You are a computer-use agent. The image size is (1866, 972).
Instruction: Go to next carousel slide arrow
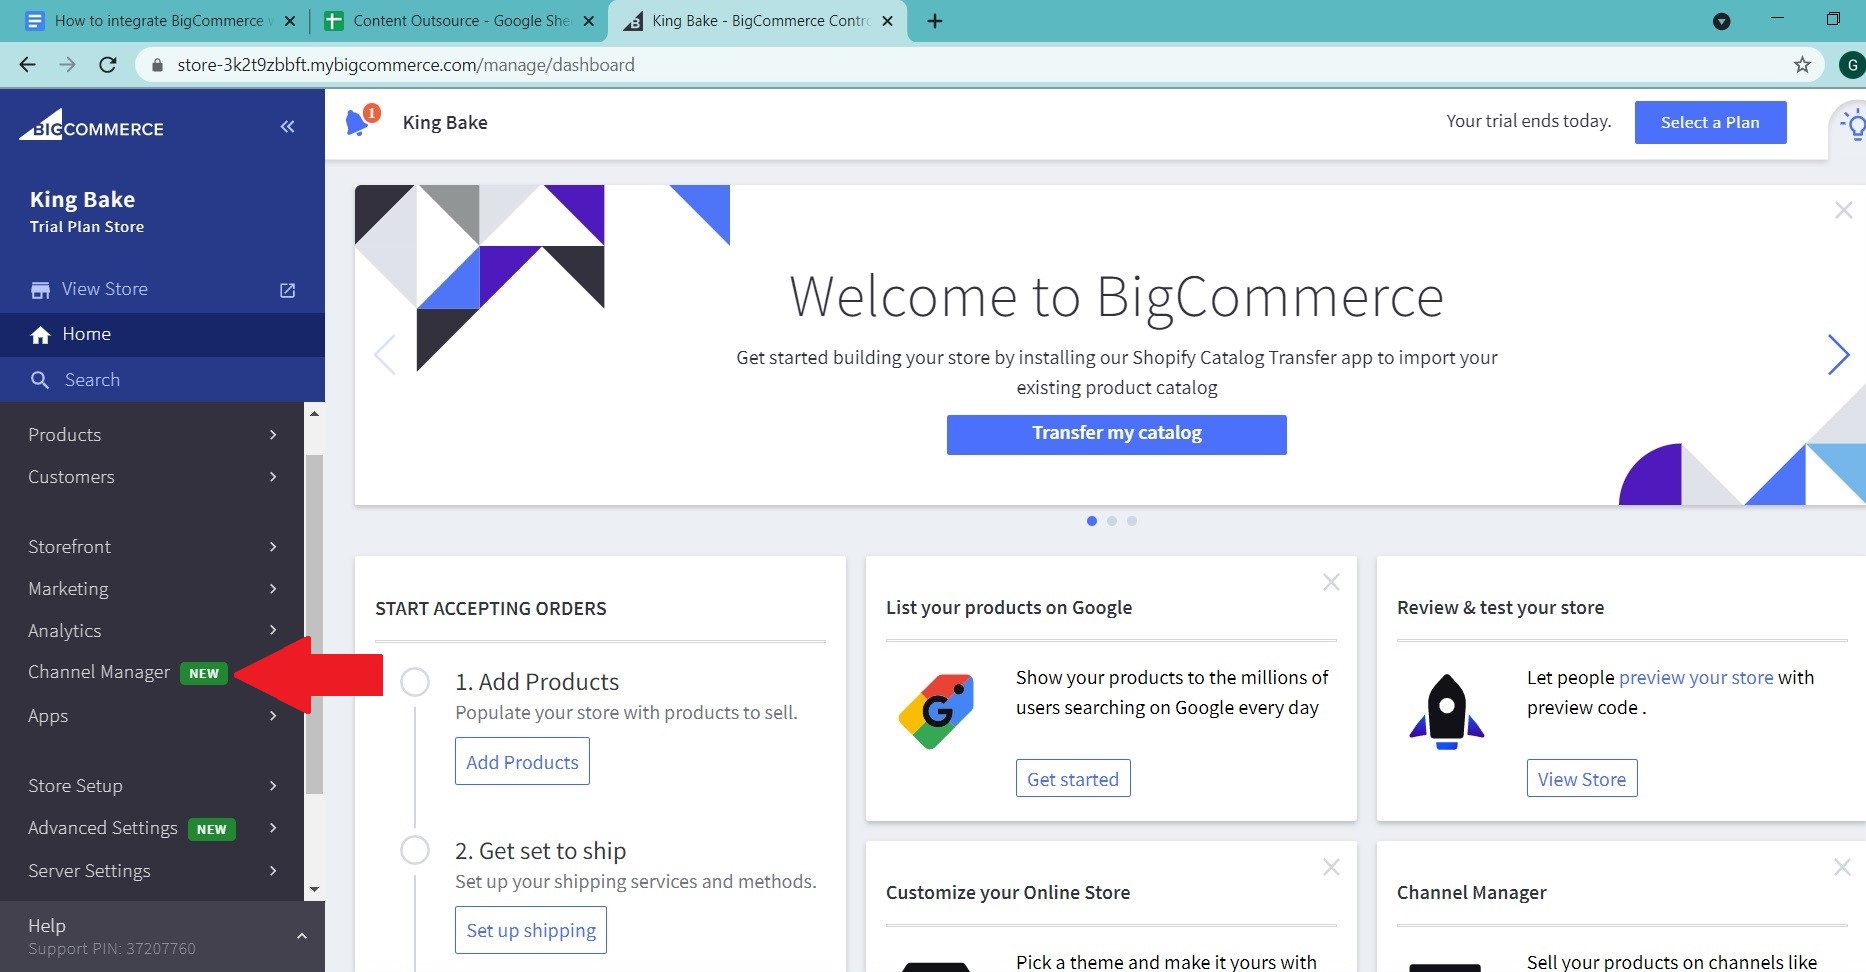1837,355
